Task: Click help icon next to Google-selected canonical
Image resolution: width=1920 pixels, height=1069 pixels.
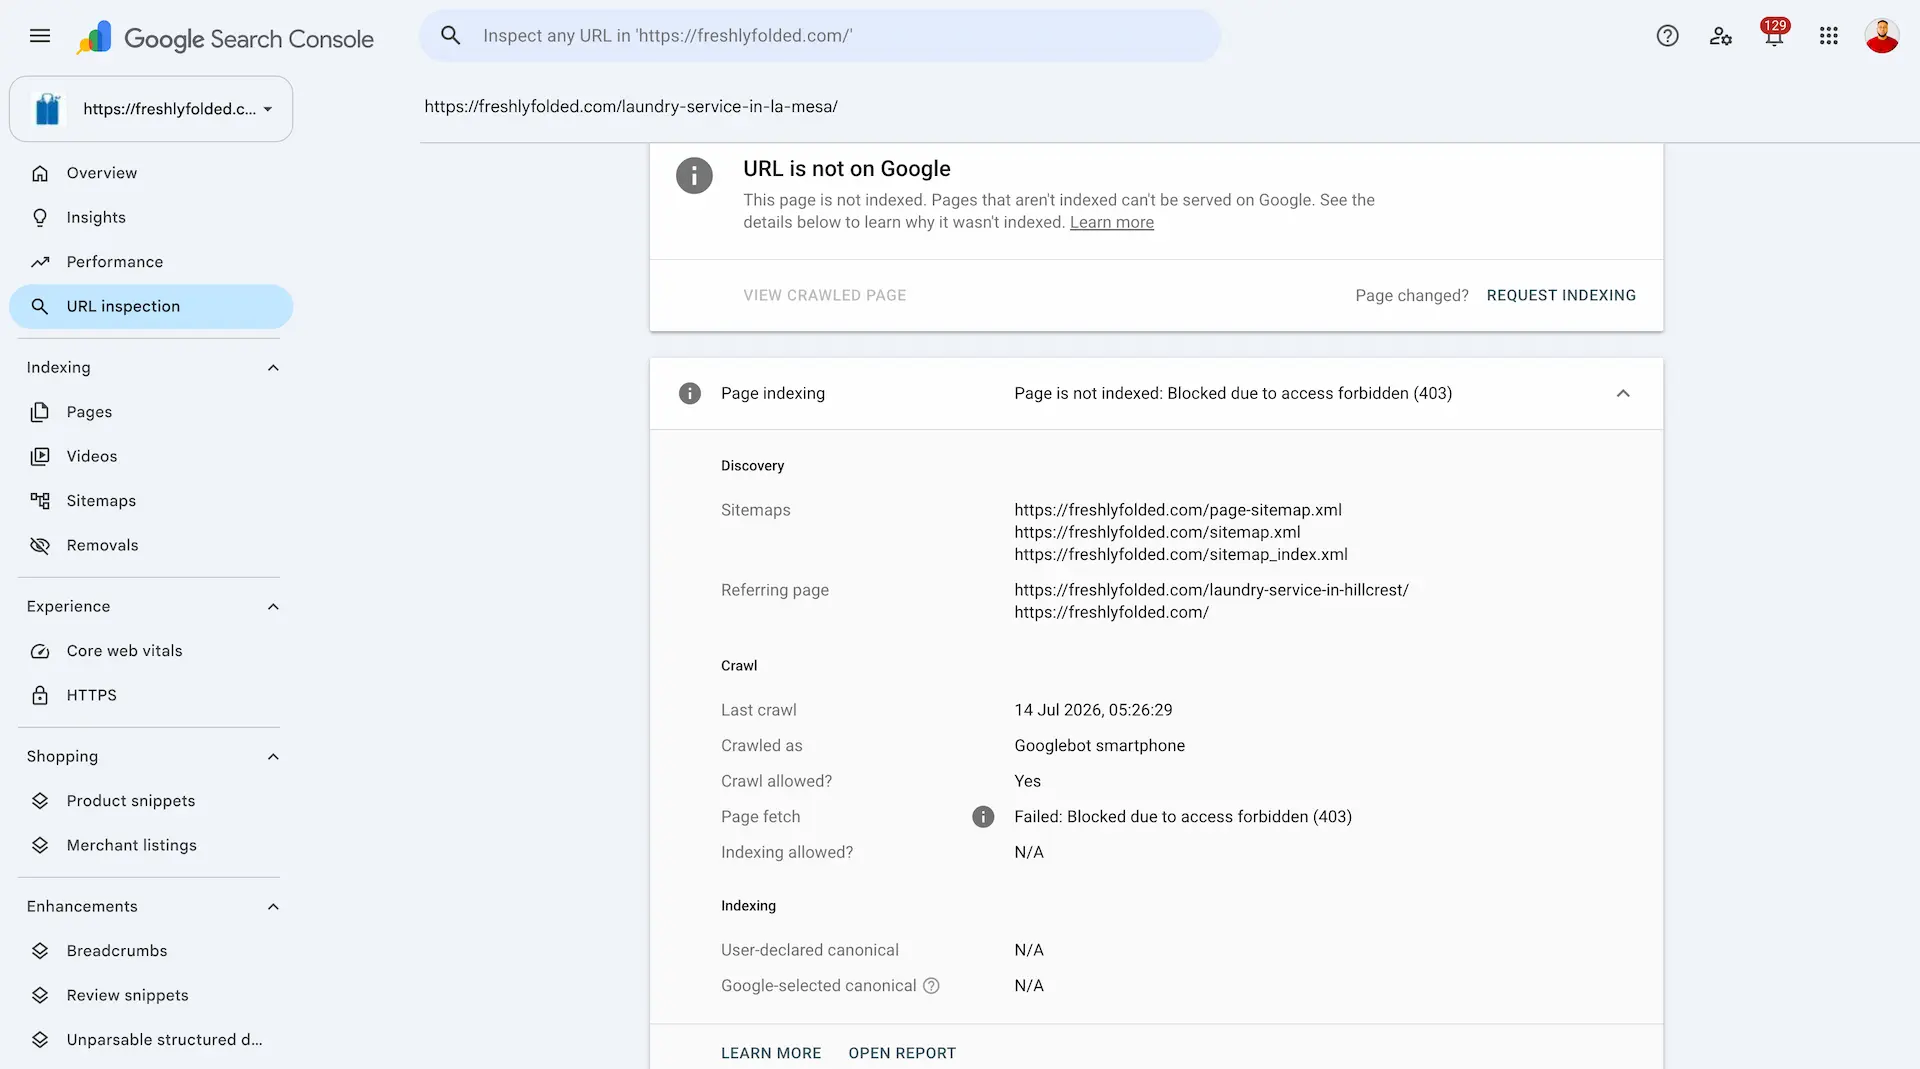Action: point(931,986)
